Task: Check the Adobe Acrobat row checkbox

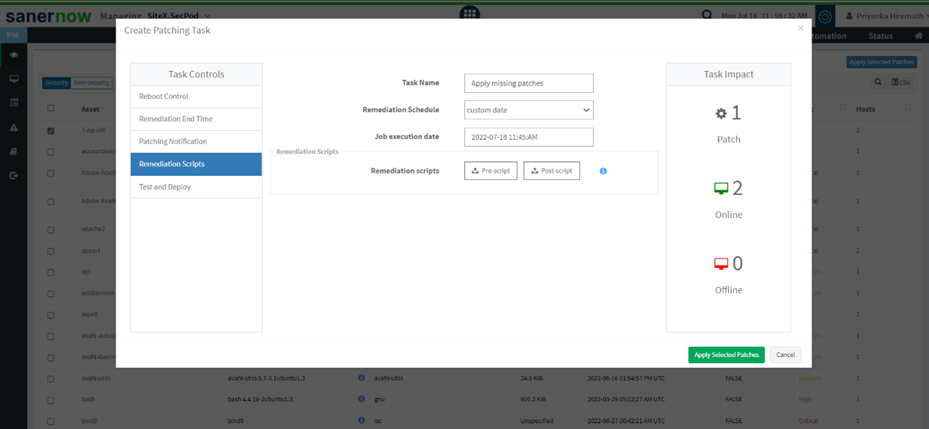Action: coord(50,174)
